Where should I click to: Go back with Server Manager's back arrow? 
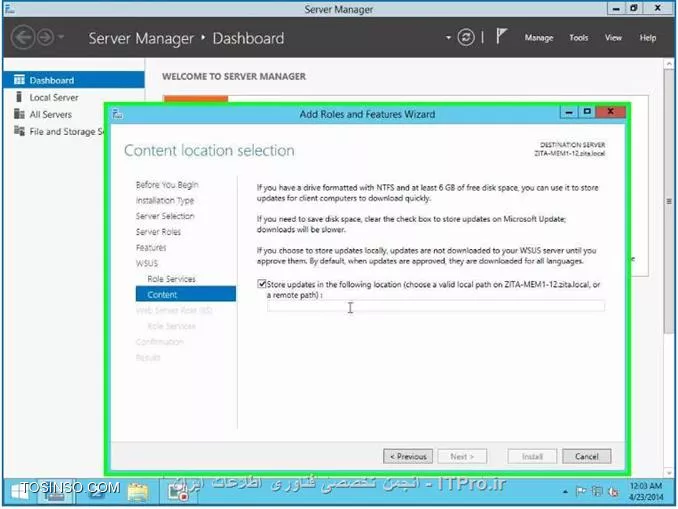[x=23, y=38]
